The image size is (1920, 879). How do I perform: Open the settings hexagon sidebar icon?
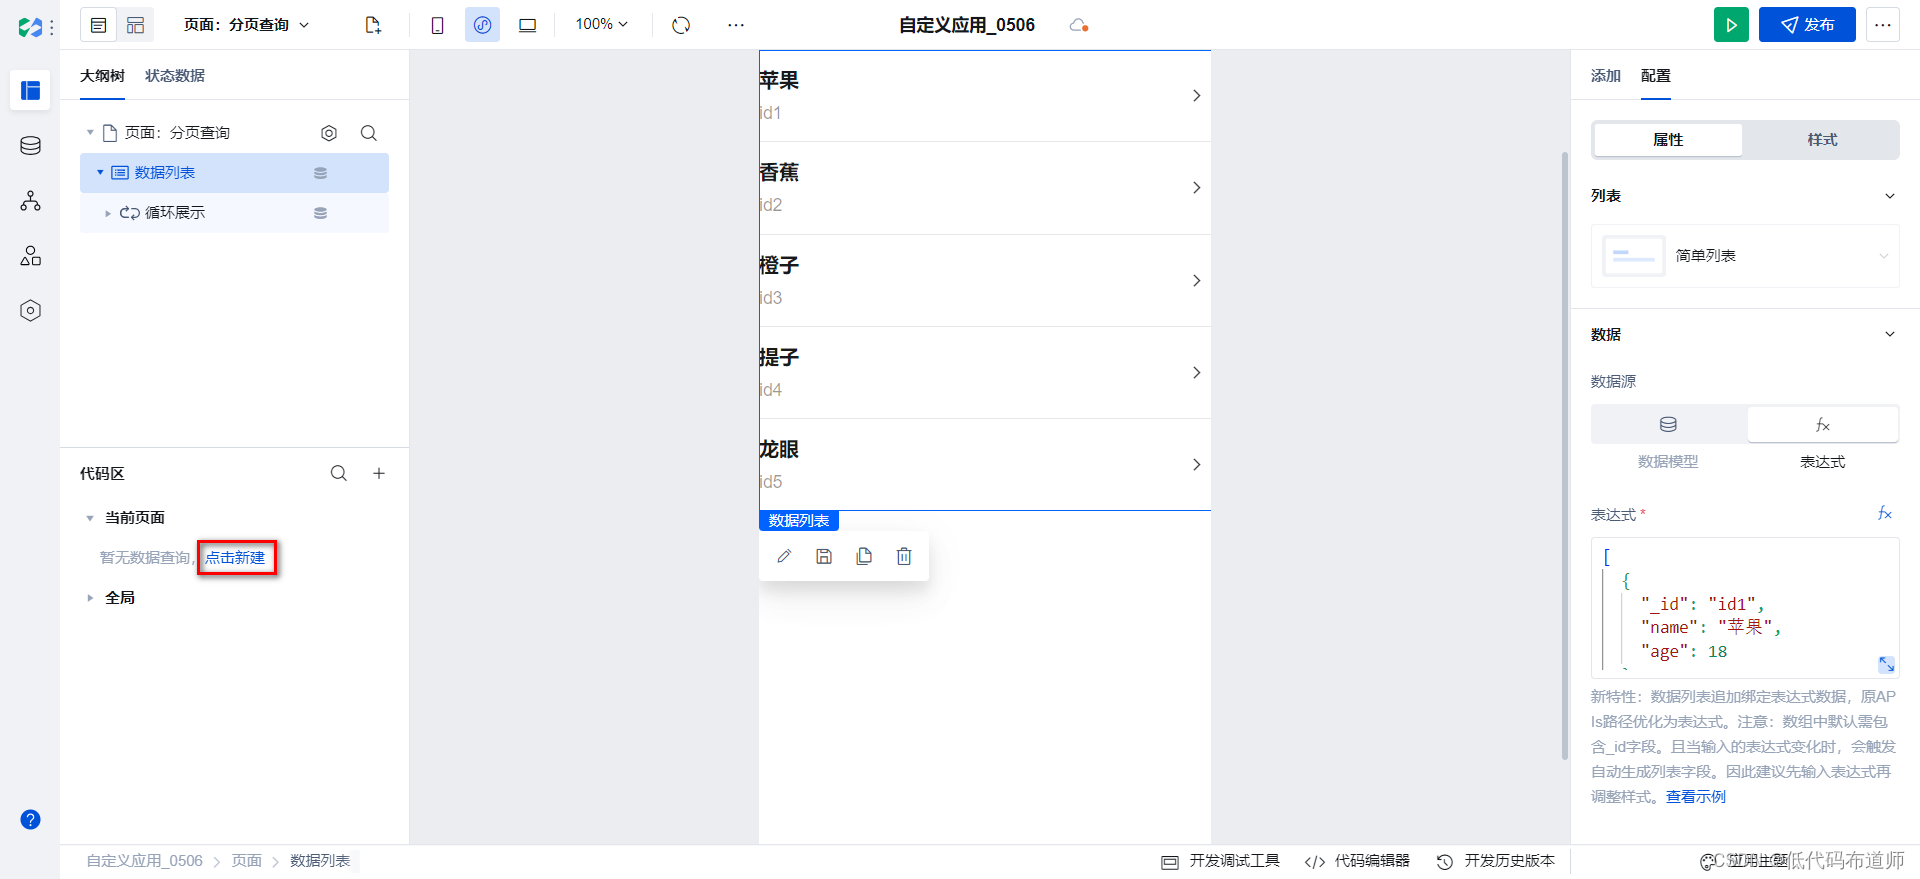31,311
